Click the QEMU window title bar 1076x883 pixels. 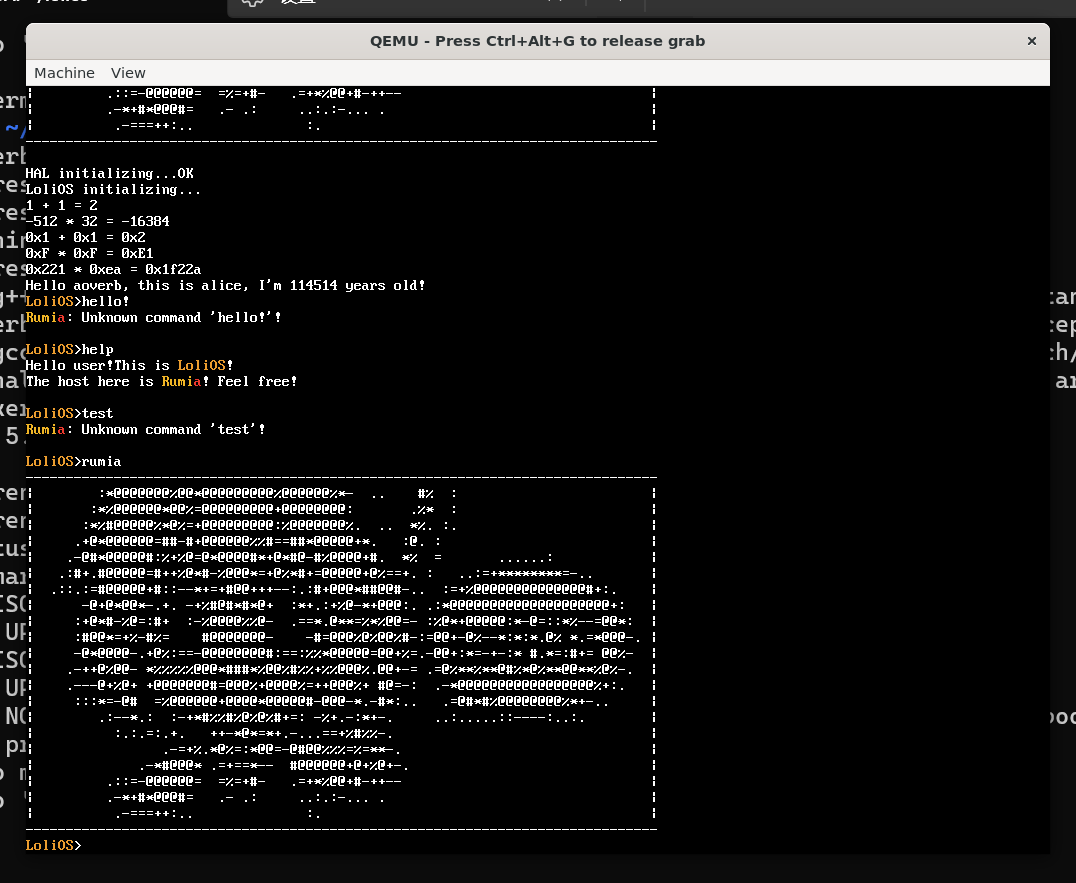[537, 41]
